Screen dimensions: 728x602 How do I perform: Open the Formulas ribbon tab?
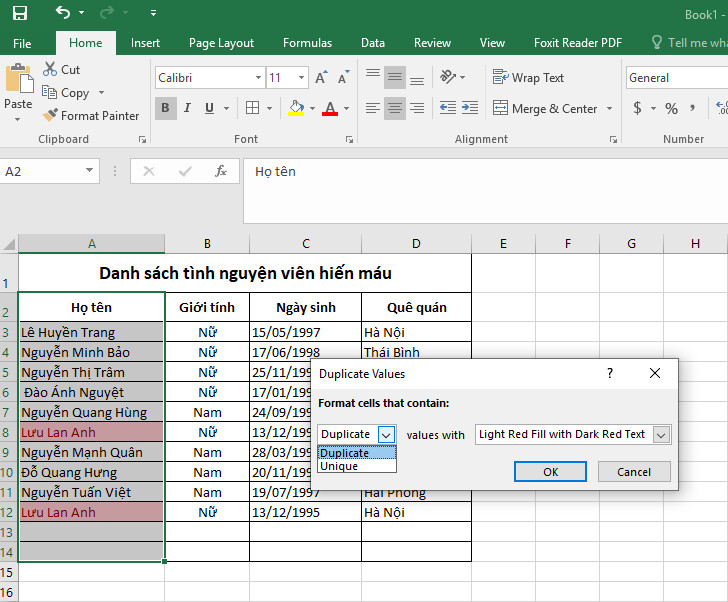tap(307, 43)
